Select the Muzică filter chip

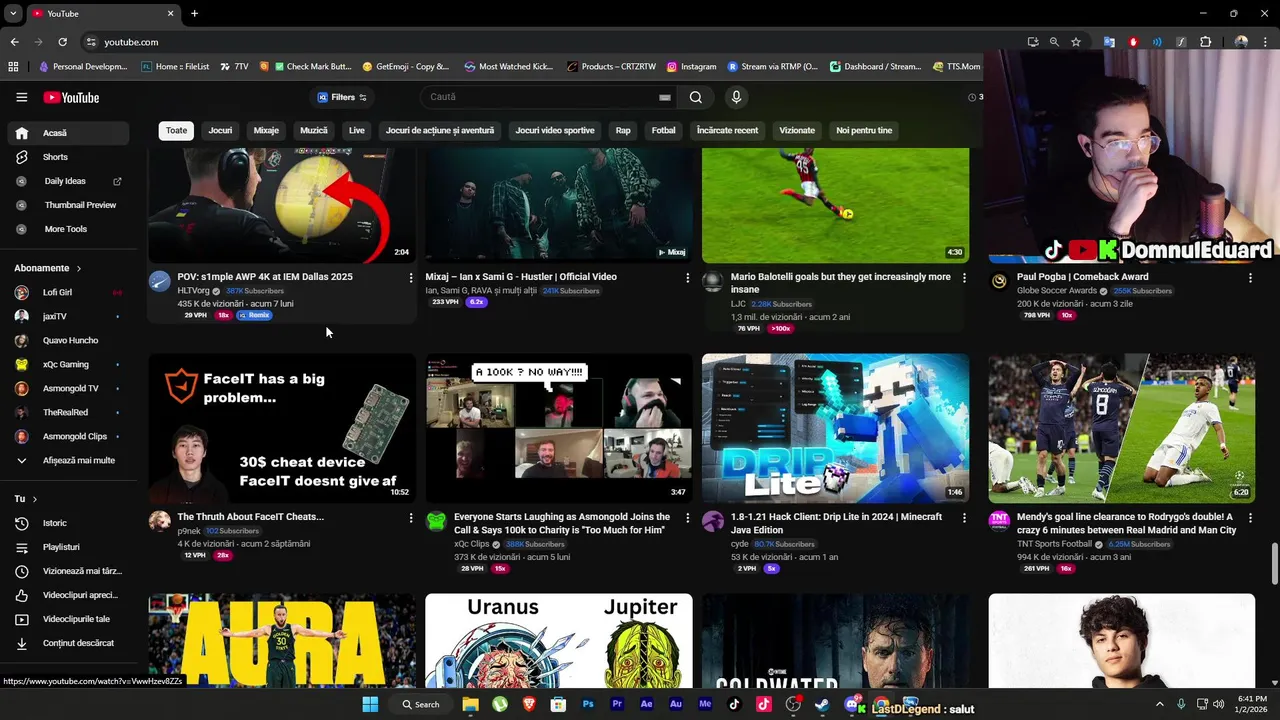pyautogui.click(x=314, y=130)
